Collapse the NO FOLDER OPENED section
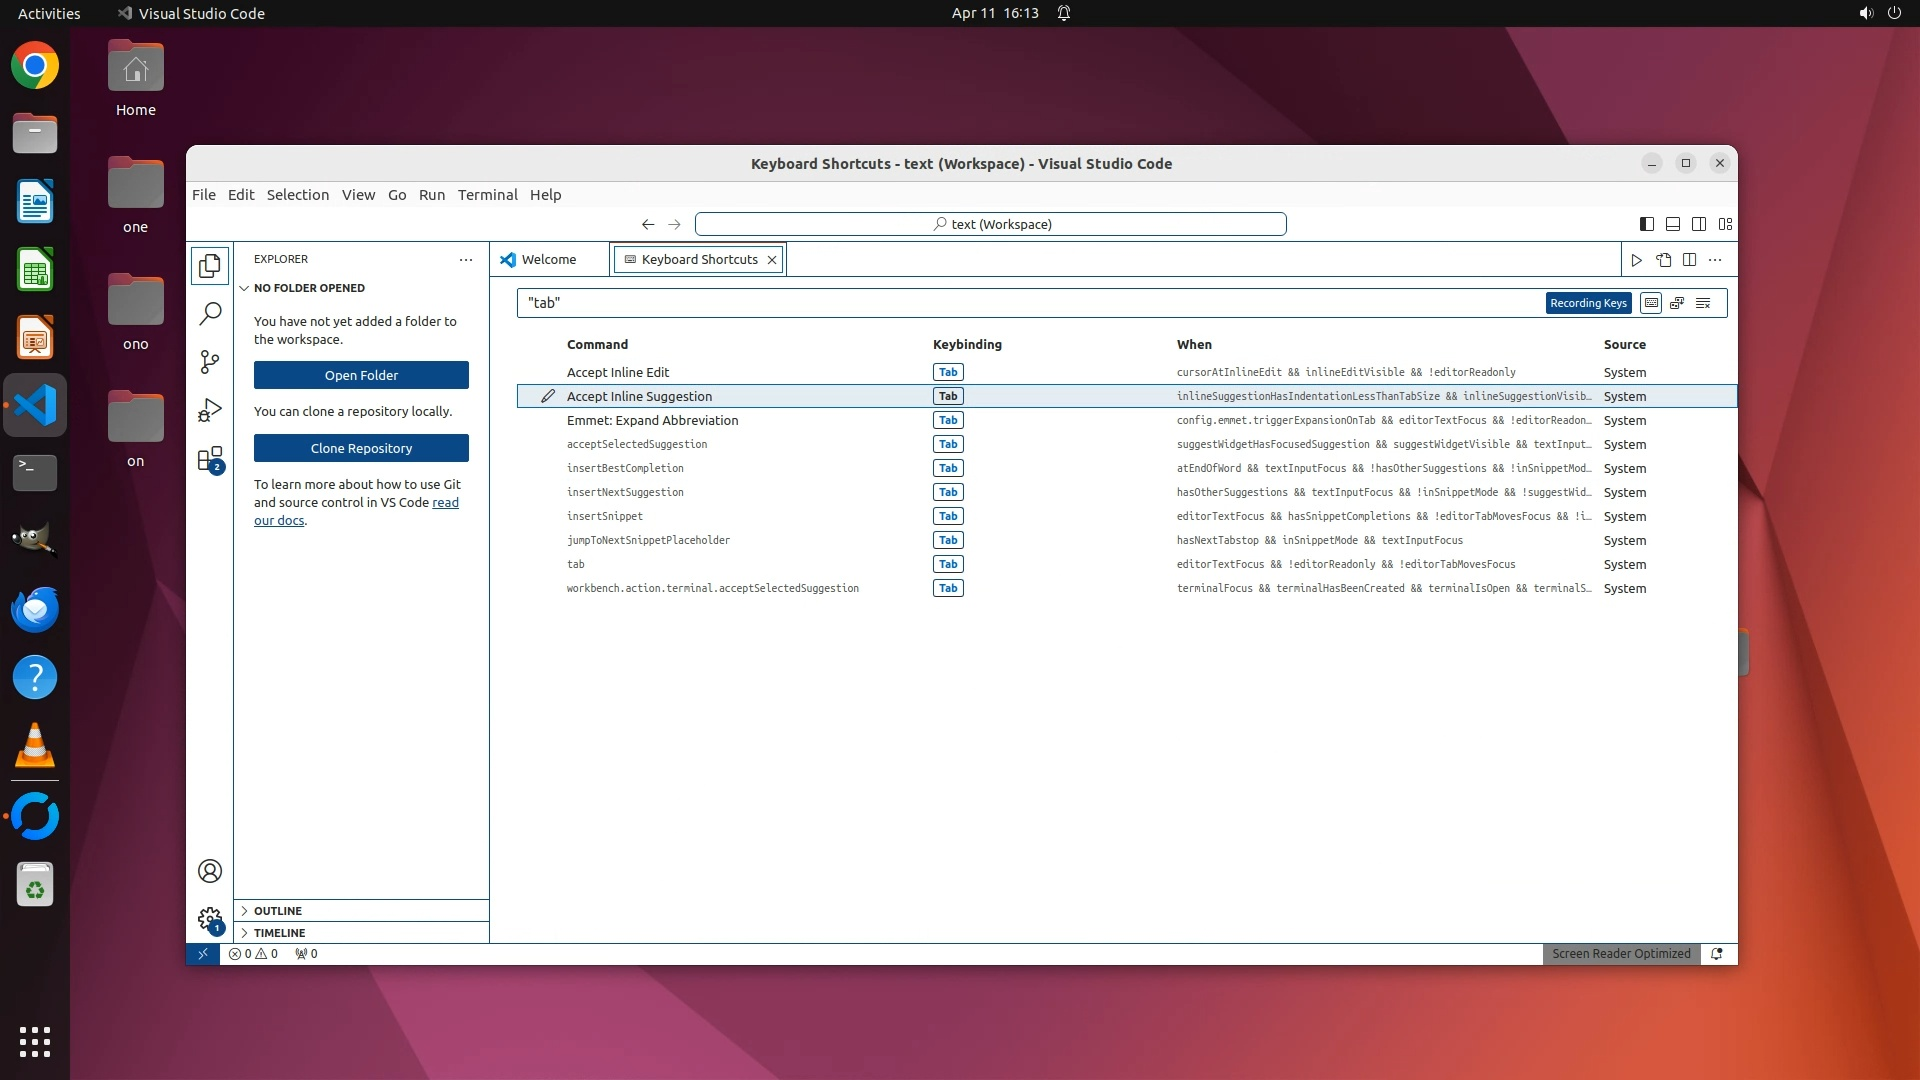The width and height of the screenshot is (1920, 1080). (308, 288)
